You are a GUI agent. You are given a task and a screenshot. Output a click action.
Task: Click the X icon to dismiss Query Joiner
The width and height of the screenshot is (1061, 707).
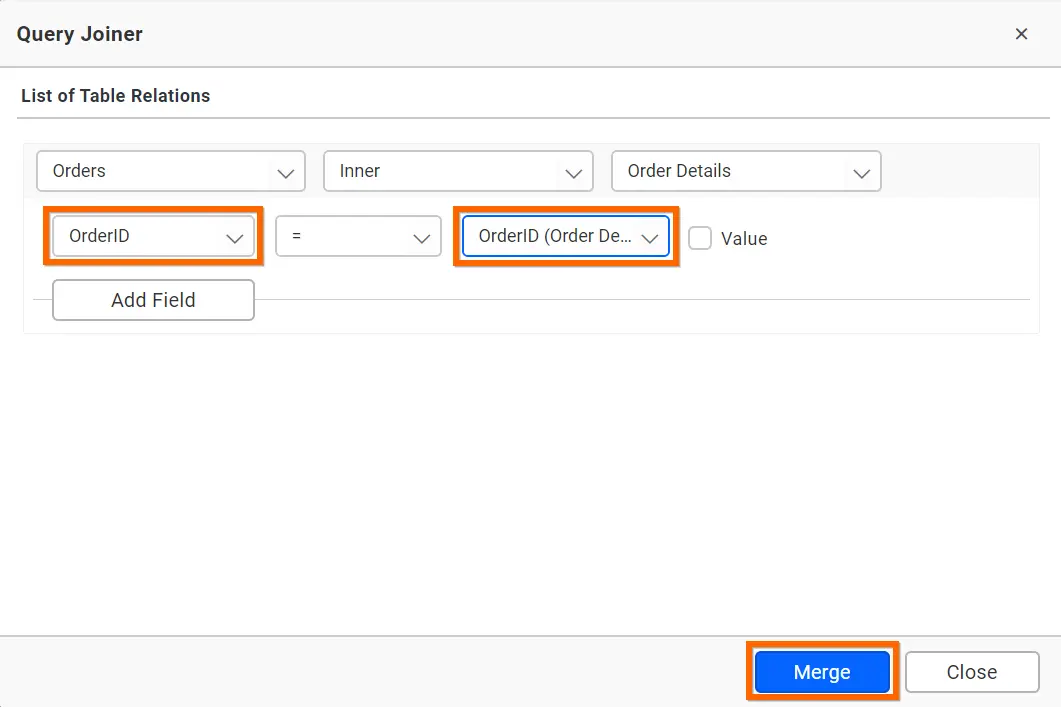tap(1021, 33)
